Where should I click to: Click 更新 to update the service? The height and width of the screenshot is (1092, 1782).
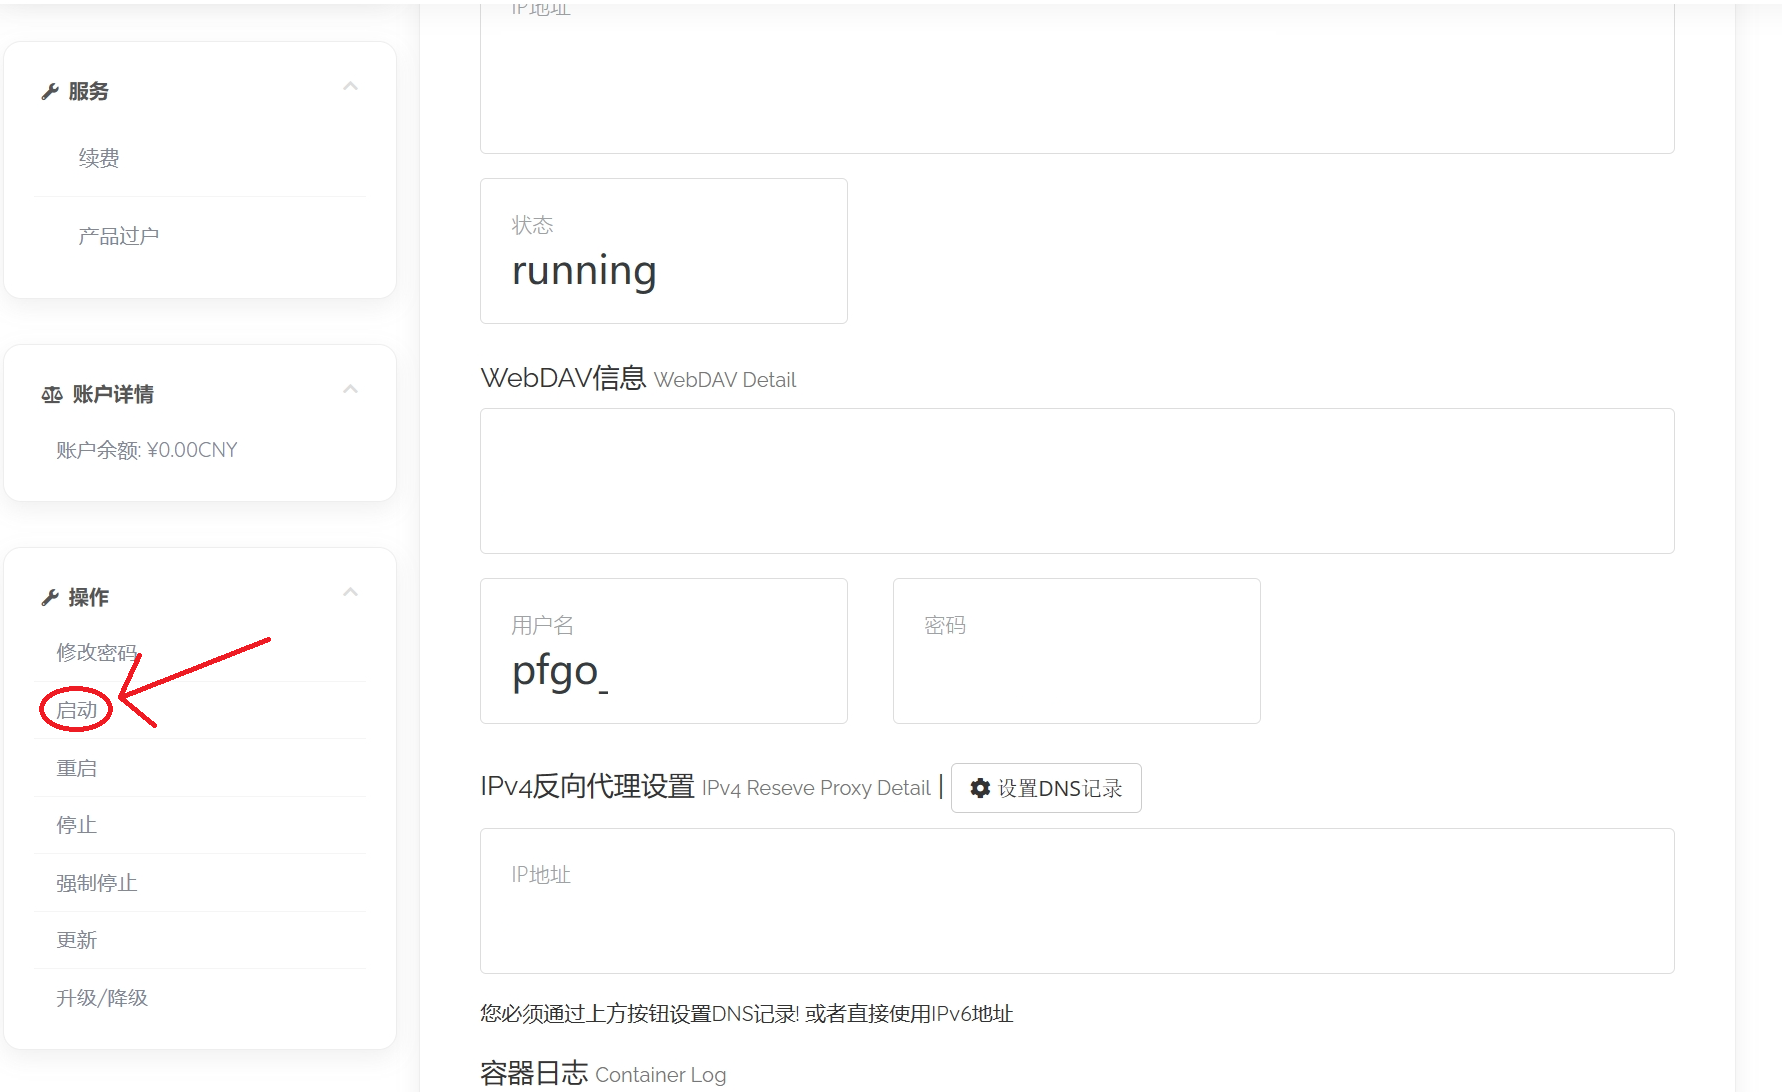(x=77, y=940)
